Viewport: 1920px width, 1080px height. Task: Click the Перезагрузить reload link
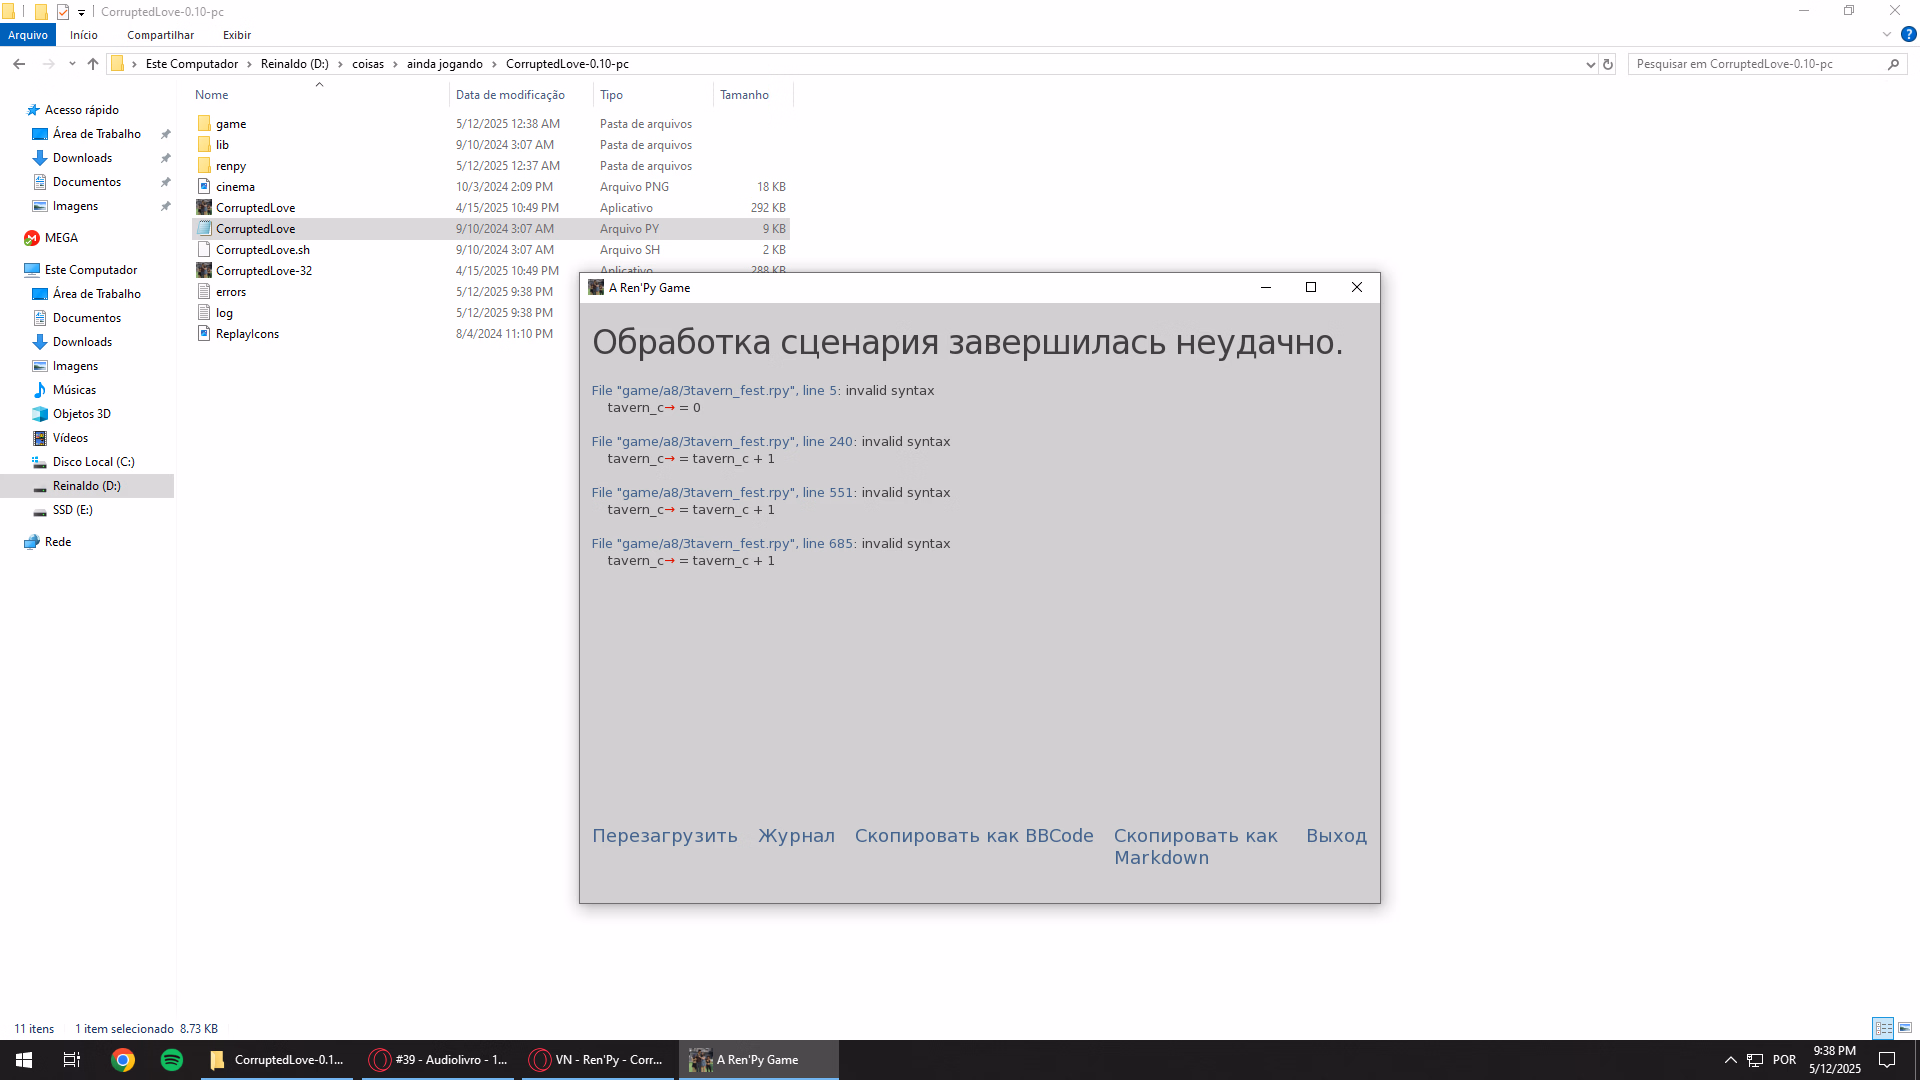664,836
